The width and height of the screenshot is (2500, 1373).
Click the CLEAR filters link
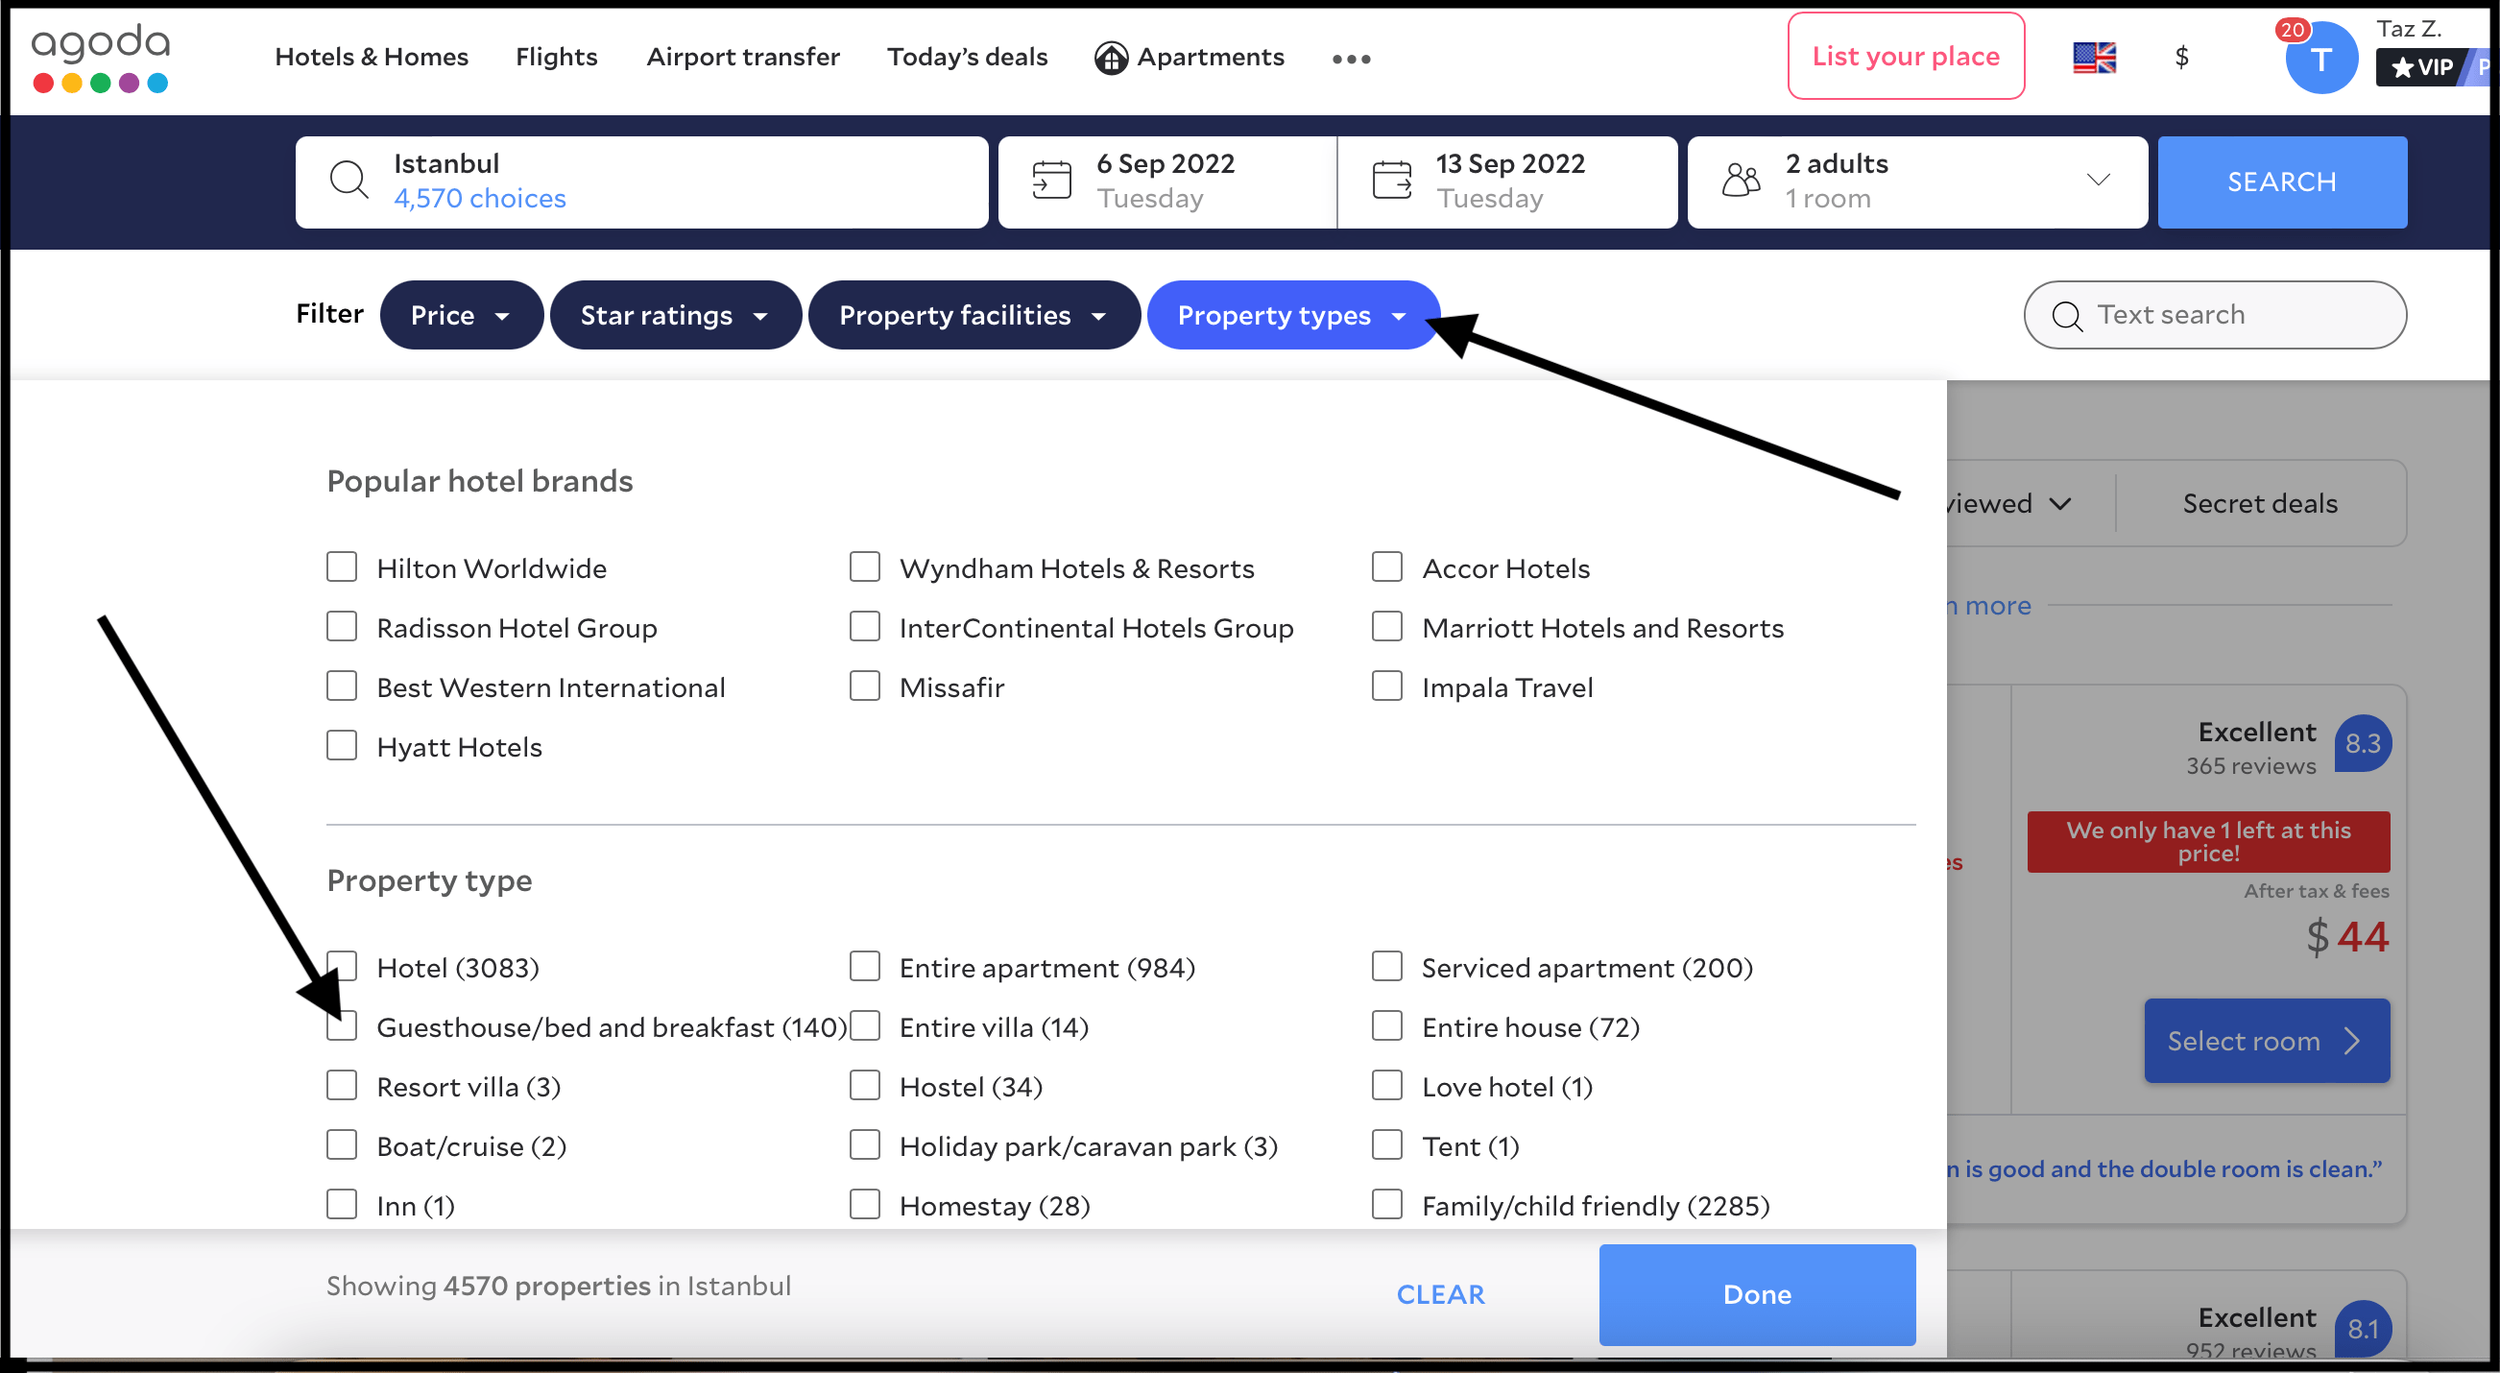pyautogui.click(x=1440, y=1294)
